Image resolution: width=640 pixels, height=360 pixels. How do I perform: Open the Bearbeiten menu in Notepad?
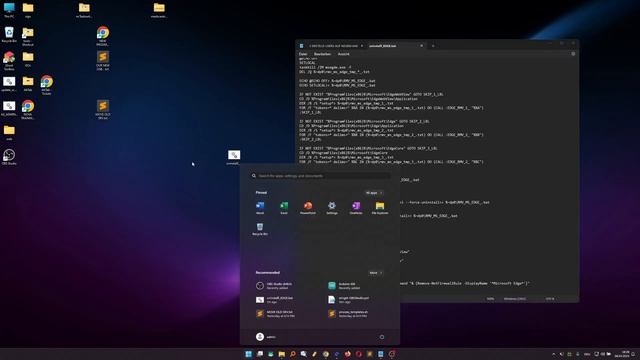click(x=322, y=54)
